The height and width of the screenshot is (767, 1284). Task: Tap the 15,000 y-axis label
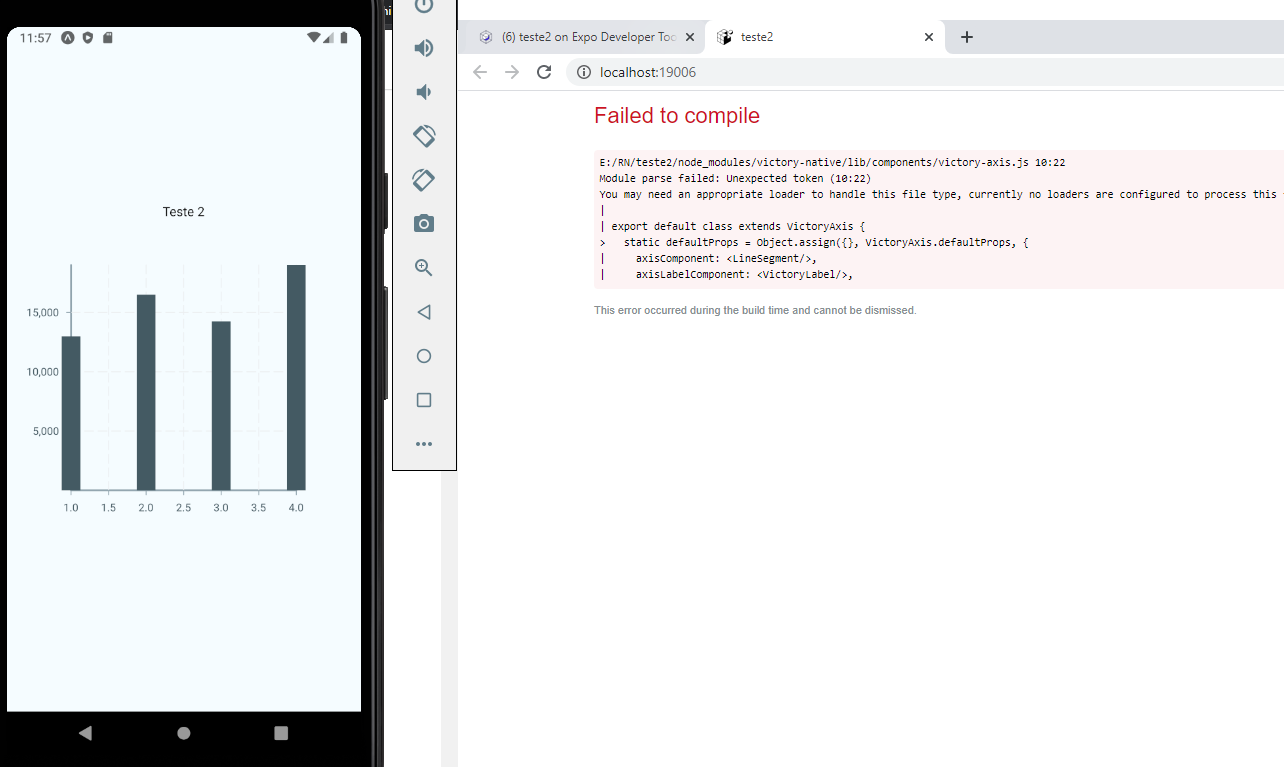click(x=43, y=313)
